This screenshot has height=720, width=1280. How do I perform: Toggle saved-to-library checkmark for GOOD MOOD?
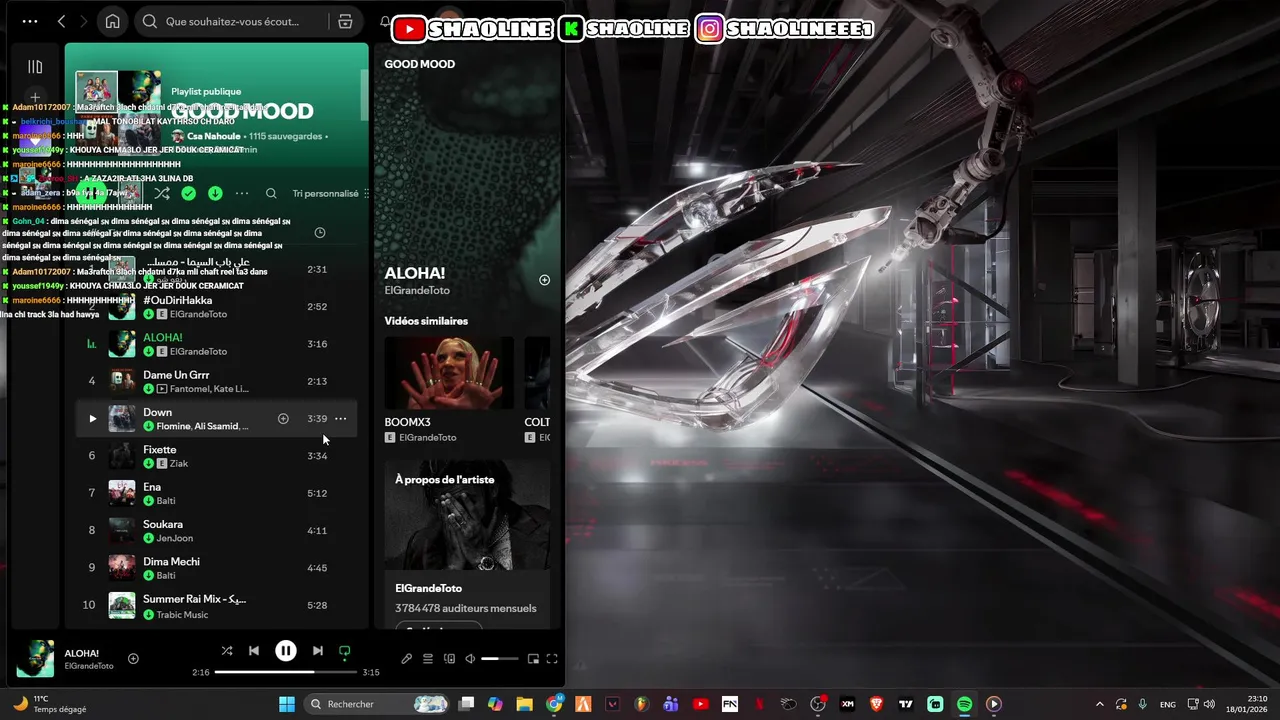tap(188, 193)
